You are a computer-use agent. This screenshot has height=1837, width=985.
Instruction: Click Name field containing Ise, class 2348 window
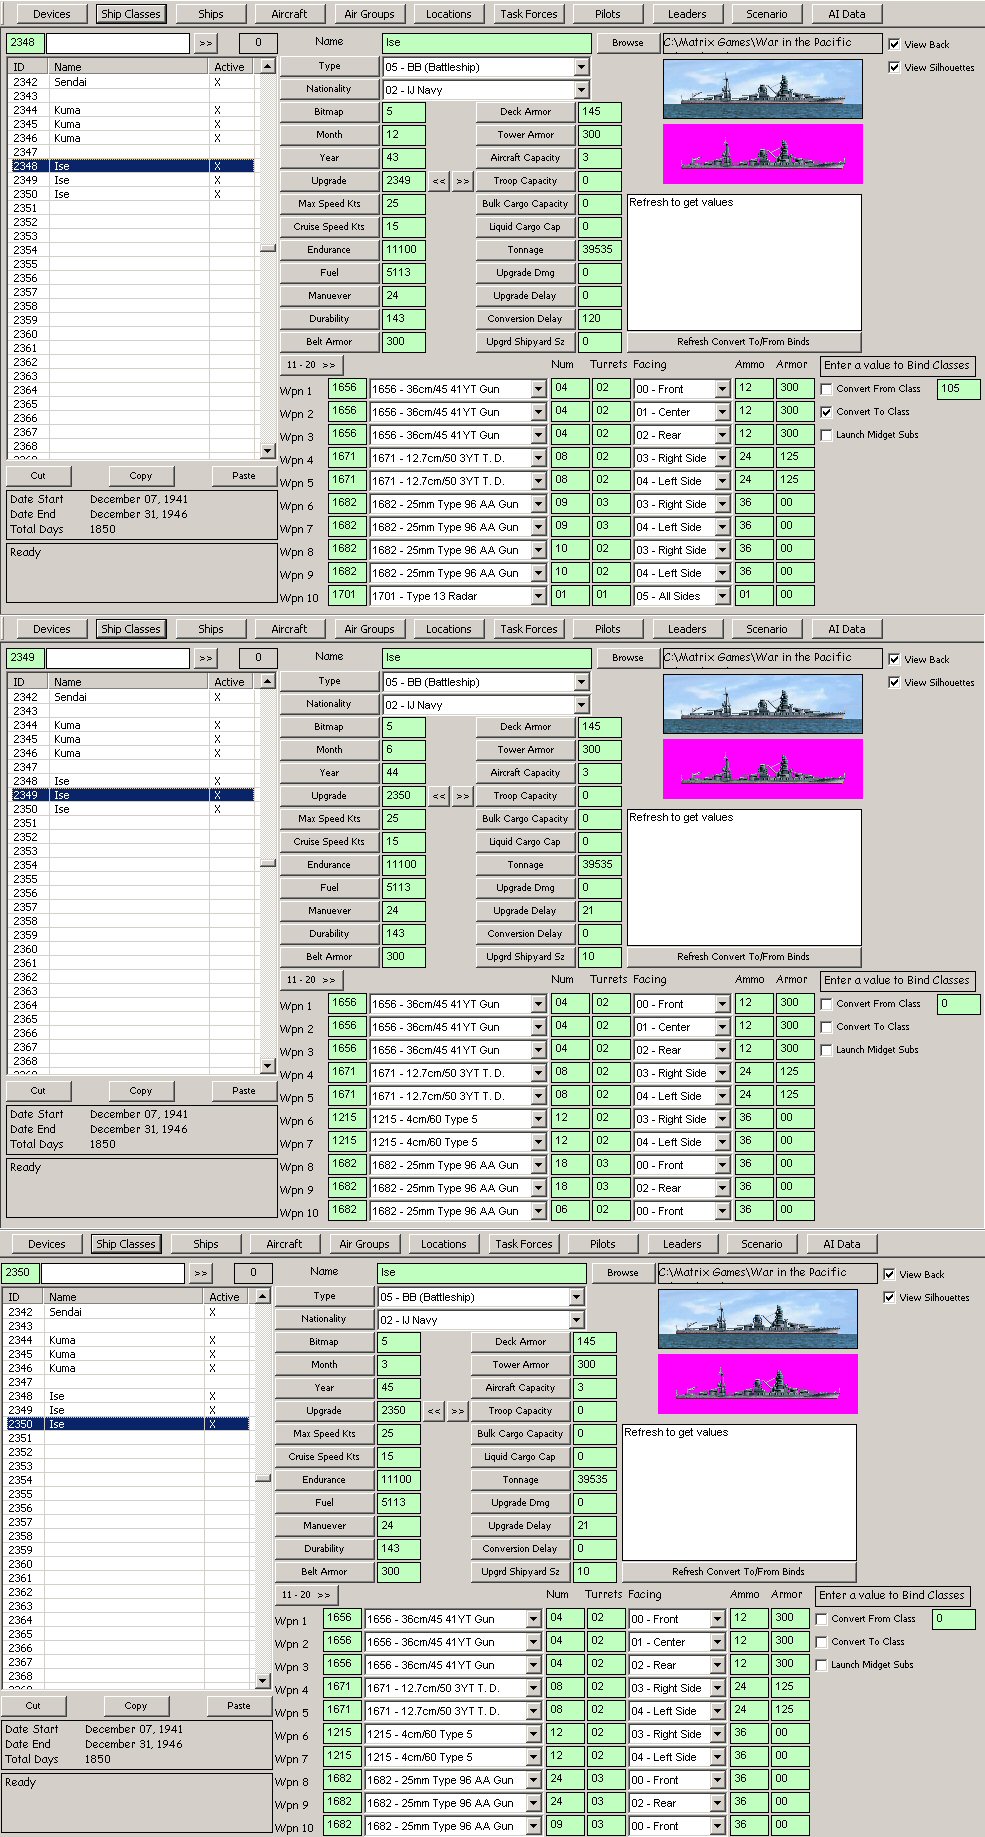pyautogui.click(x=486, y=43)
